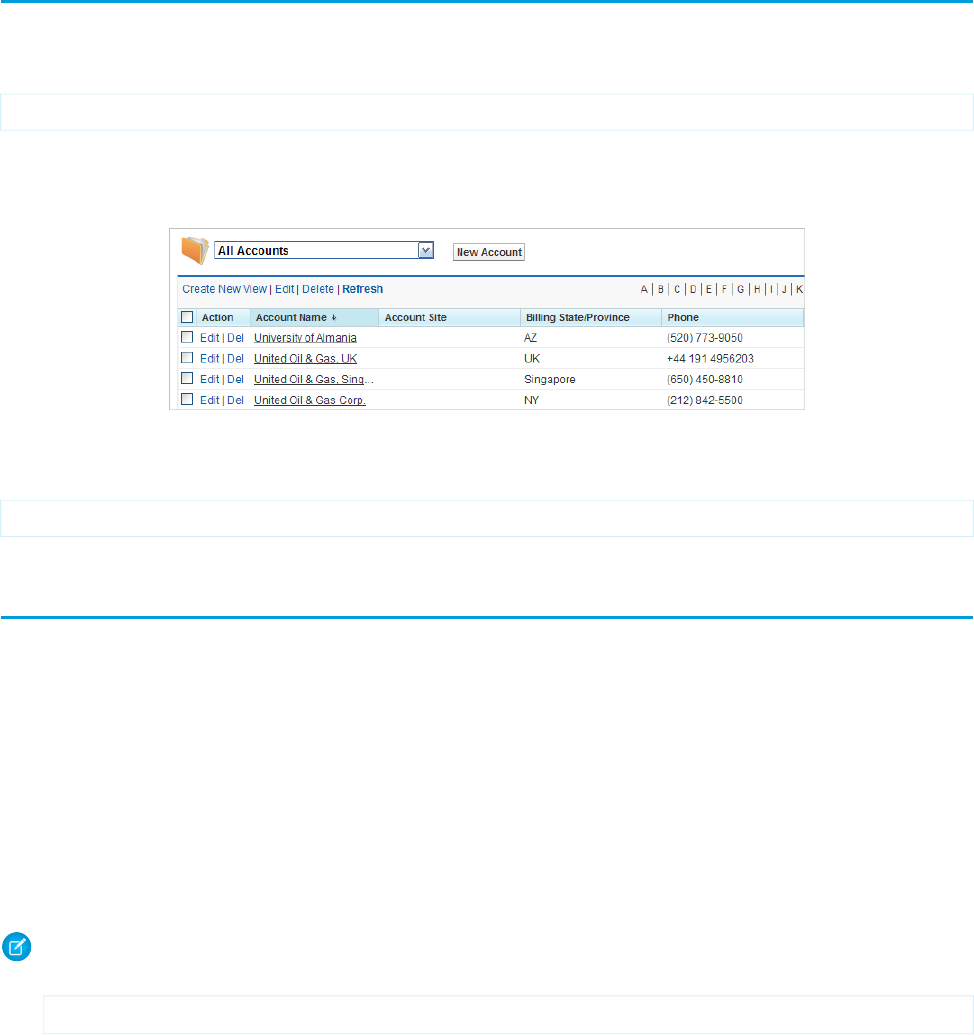Click the Refresh link
Screen dimensions: 974x1035
click(362, 289)
